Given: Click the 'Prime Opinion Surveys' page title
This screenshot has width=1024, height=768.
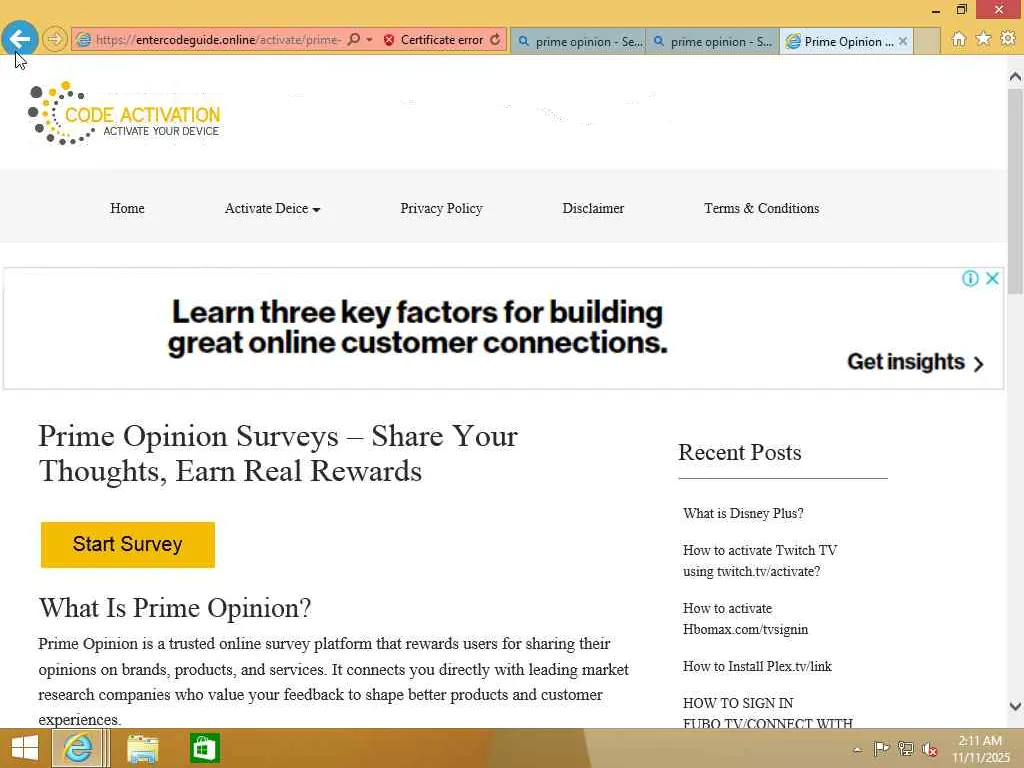Looking at the screenshot, I should point(278,453).
